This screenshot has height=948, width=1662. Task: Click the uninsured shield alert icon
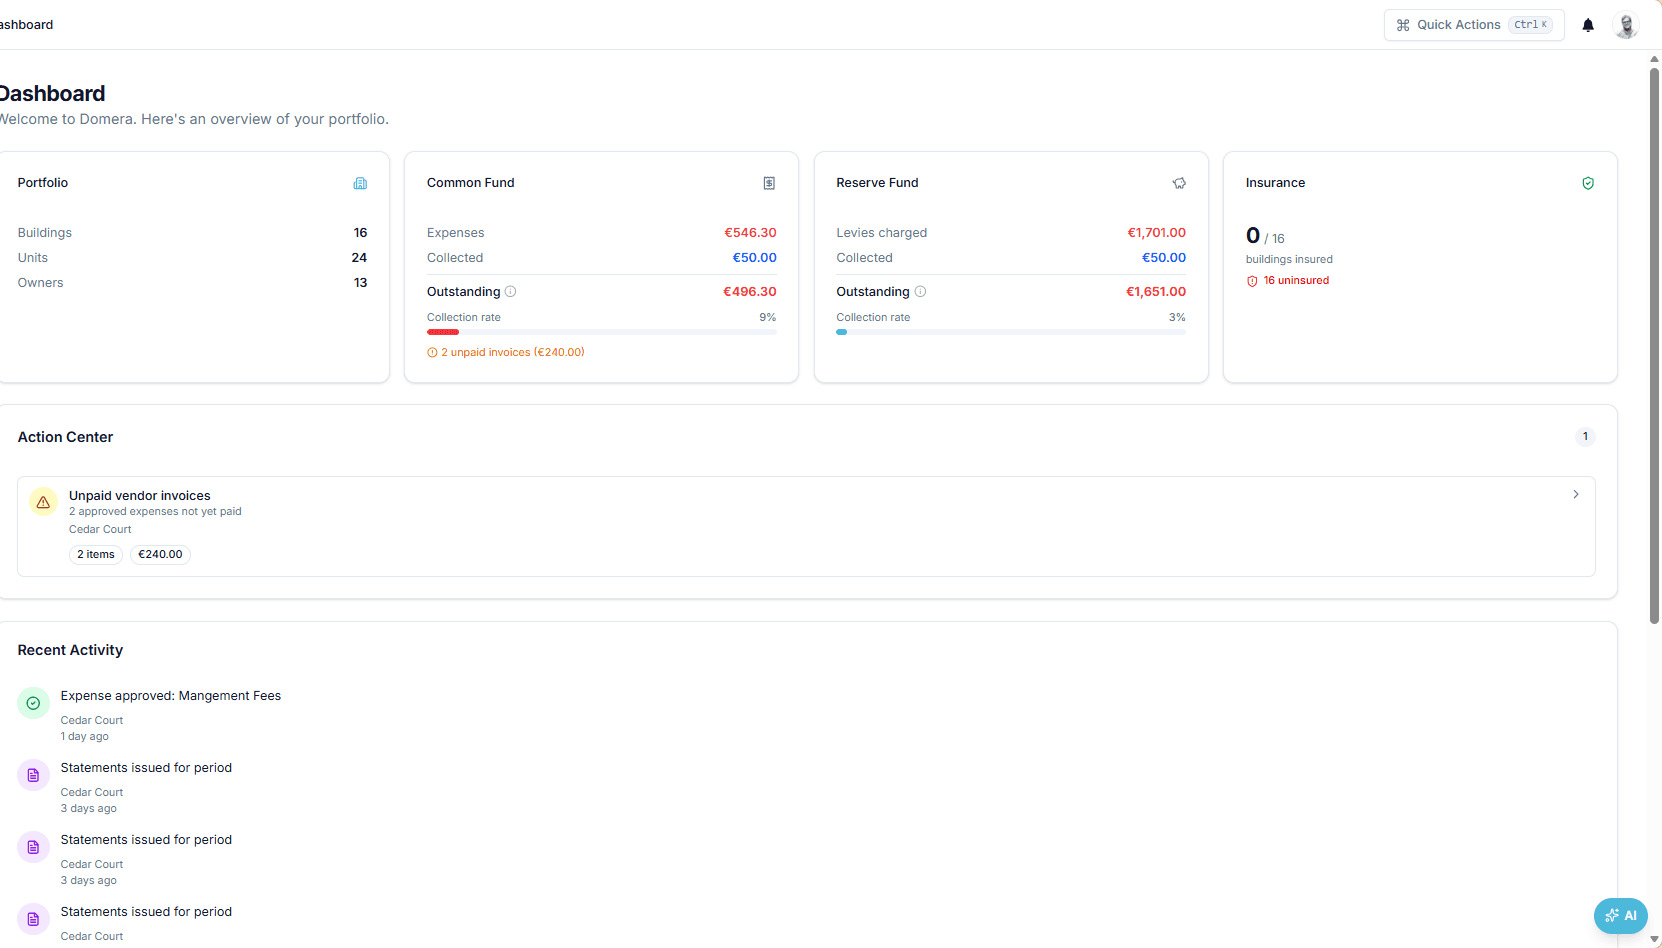(x=1252, y=281)
